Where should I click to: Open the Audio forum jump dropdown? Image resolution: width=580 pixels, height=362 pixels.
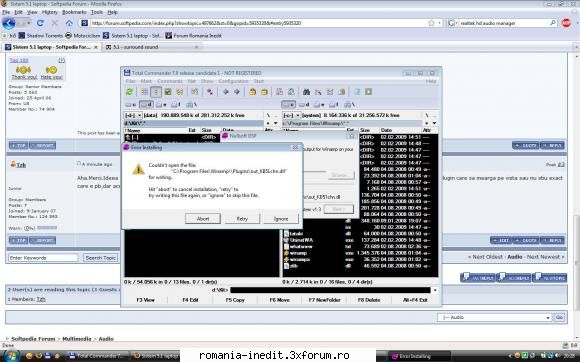pos(494,318)
